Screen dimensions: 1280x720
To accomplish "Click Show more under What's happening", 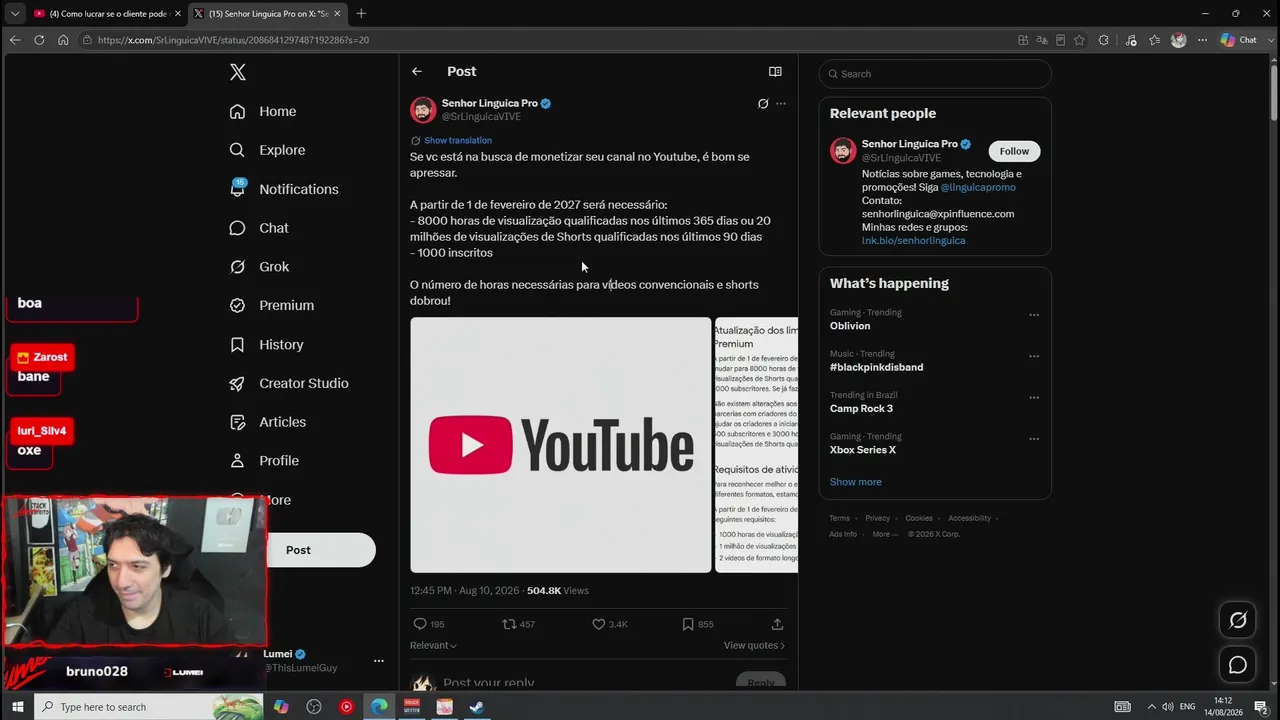I will tap(855, 482).
